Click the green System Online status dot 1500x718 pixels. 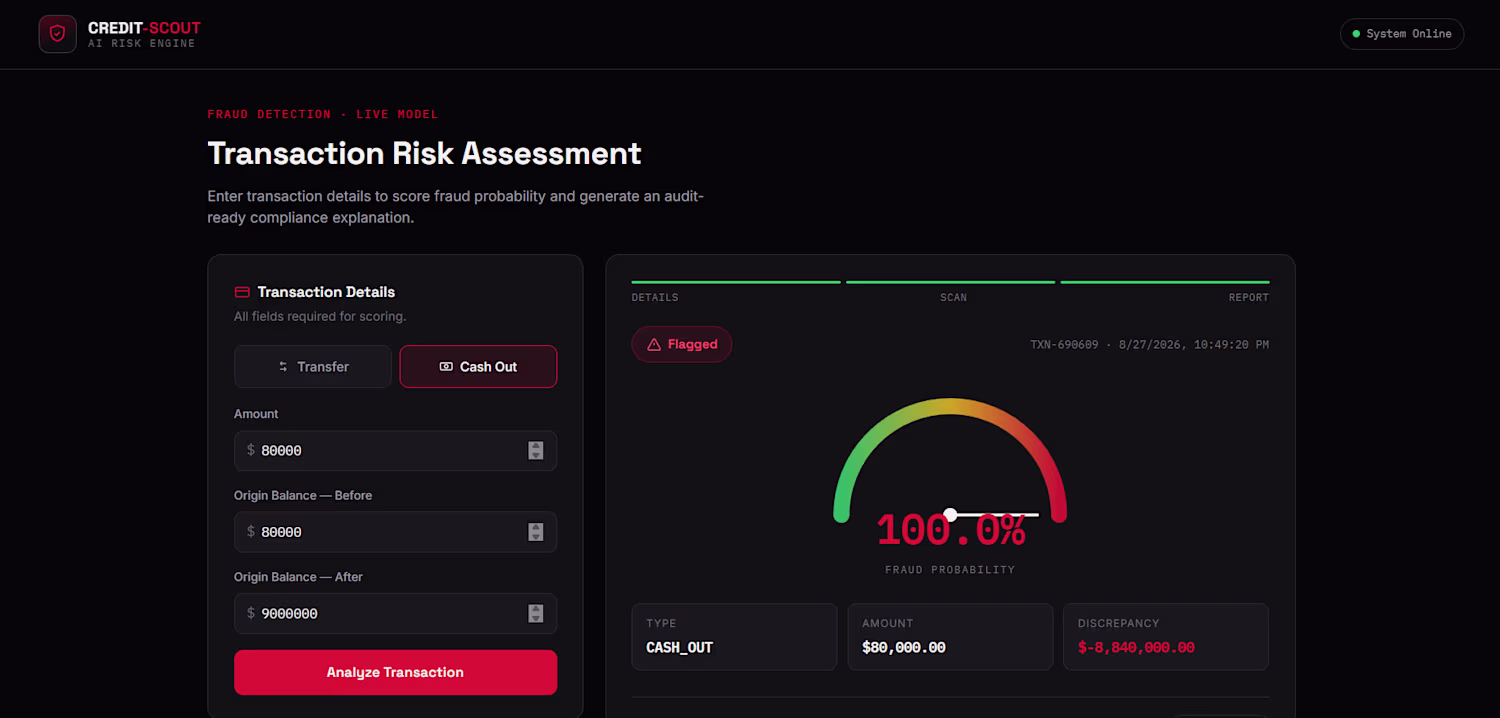(x=1356, y=34)
